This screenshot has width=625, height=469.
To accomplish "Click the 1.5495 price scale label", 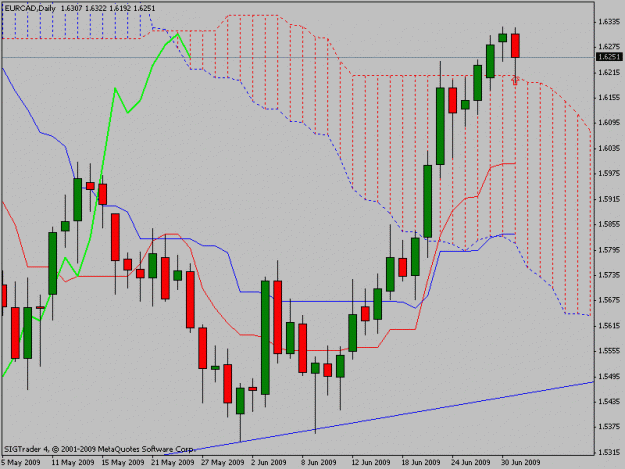I will [609, 376].
